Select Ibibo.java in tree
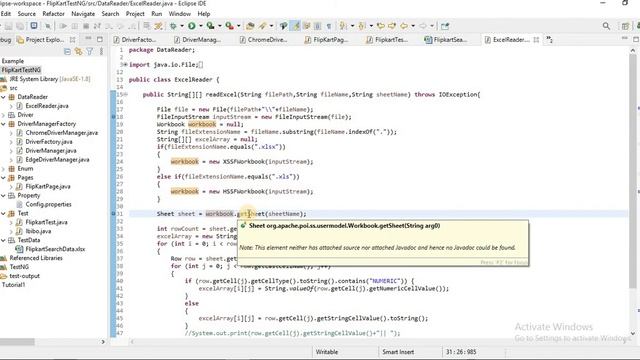The width and height of the screenshot is (640, 360). click(38, 231)
